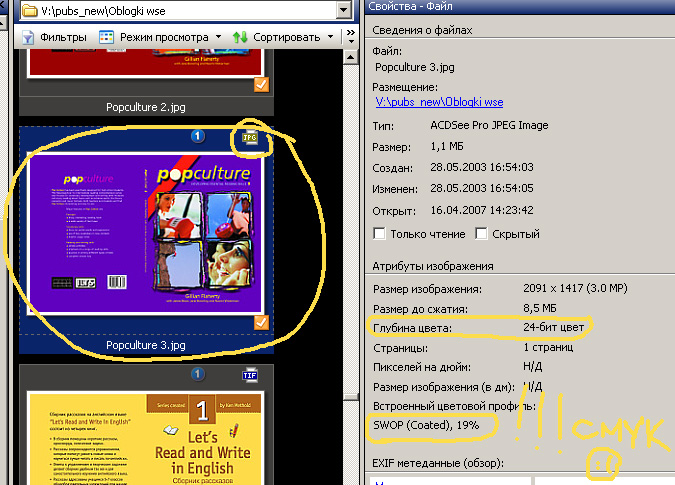
Task: Click the EXIF метеданные (обзор) label
Action: click(438, 463)
